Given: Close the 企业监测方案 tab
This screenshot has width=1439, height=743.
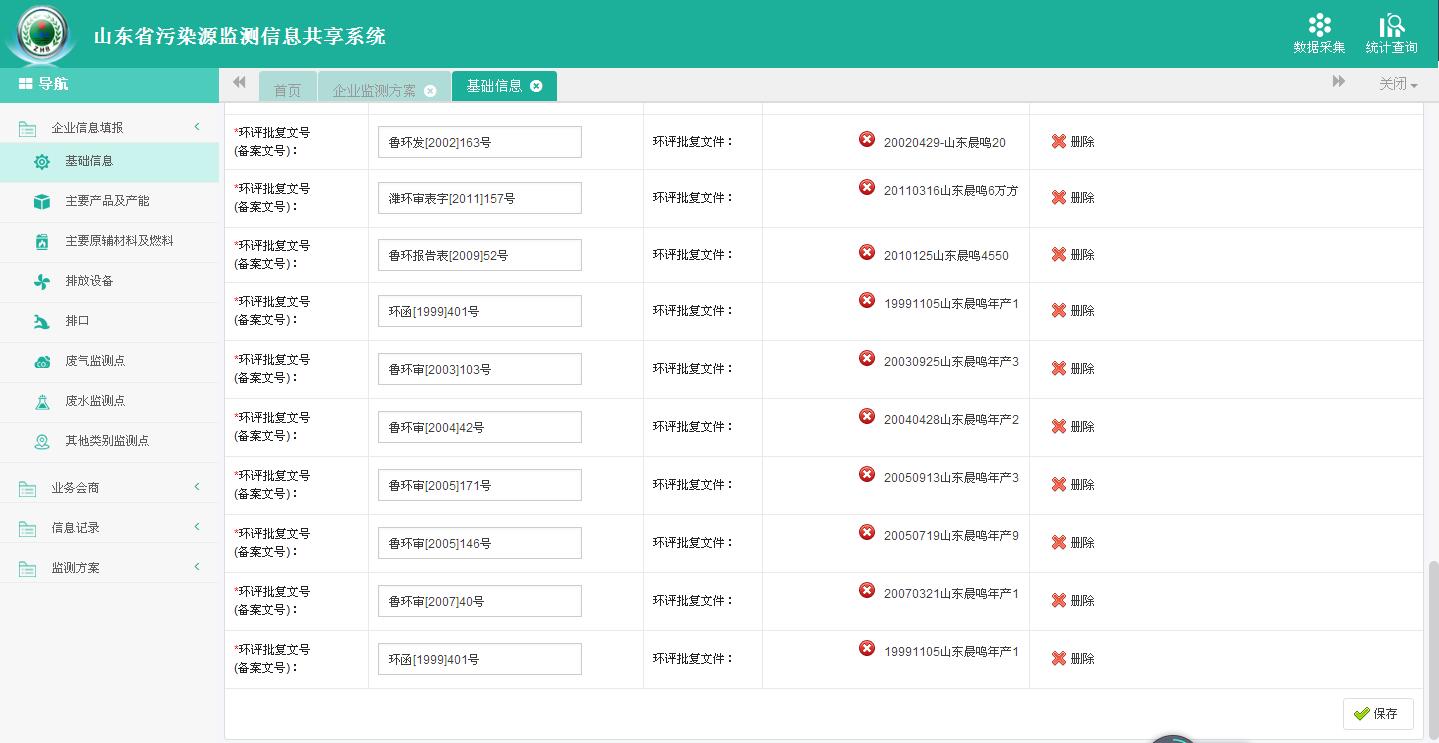Looking at the screenshot, I should [x=430, y=91].
